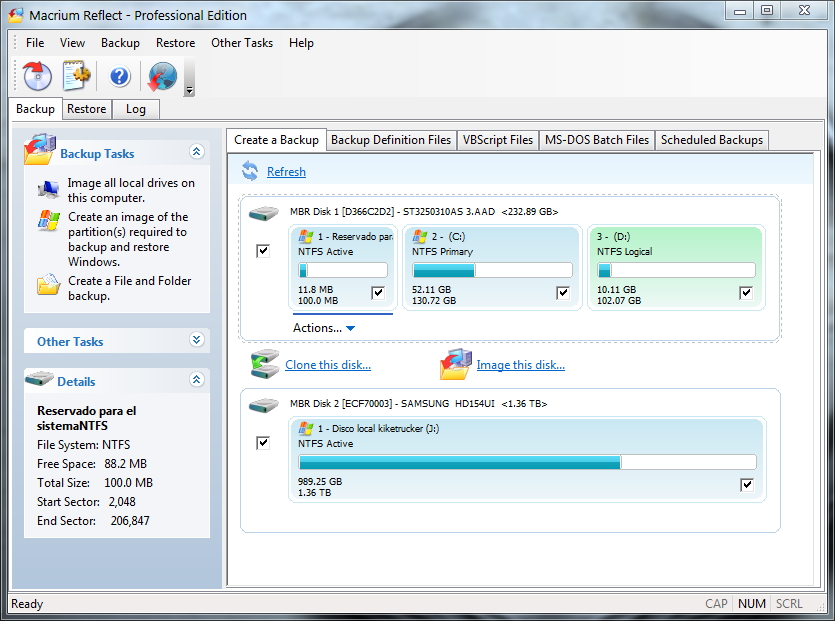Image resolution: width=835 pixels, height=621 pixels.
Task: Switch to Scheduled Backups tab
Action: (x=711, y=140)
